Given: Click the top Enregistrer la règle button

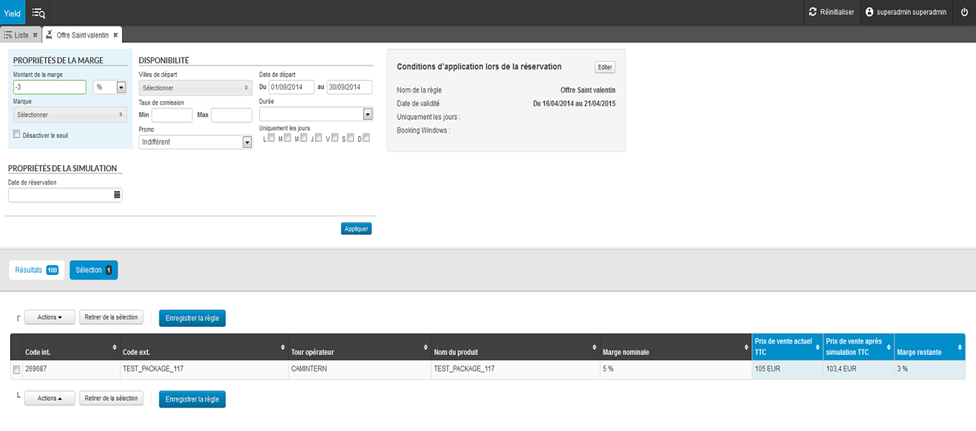Looking at the screenshot, I should coord(192,318).
